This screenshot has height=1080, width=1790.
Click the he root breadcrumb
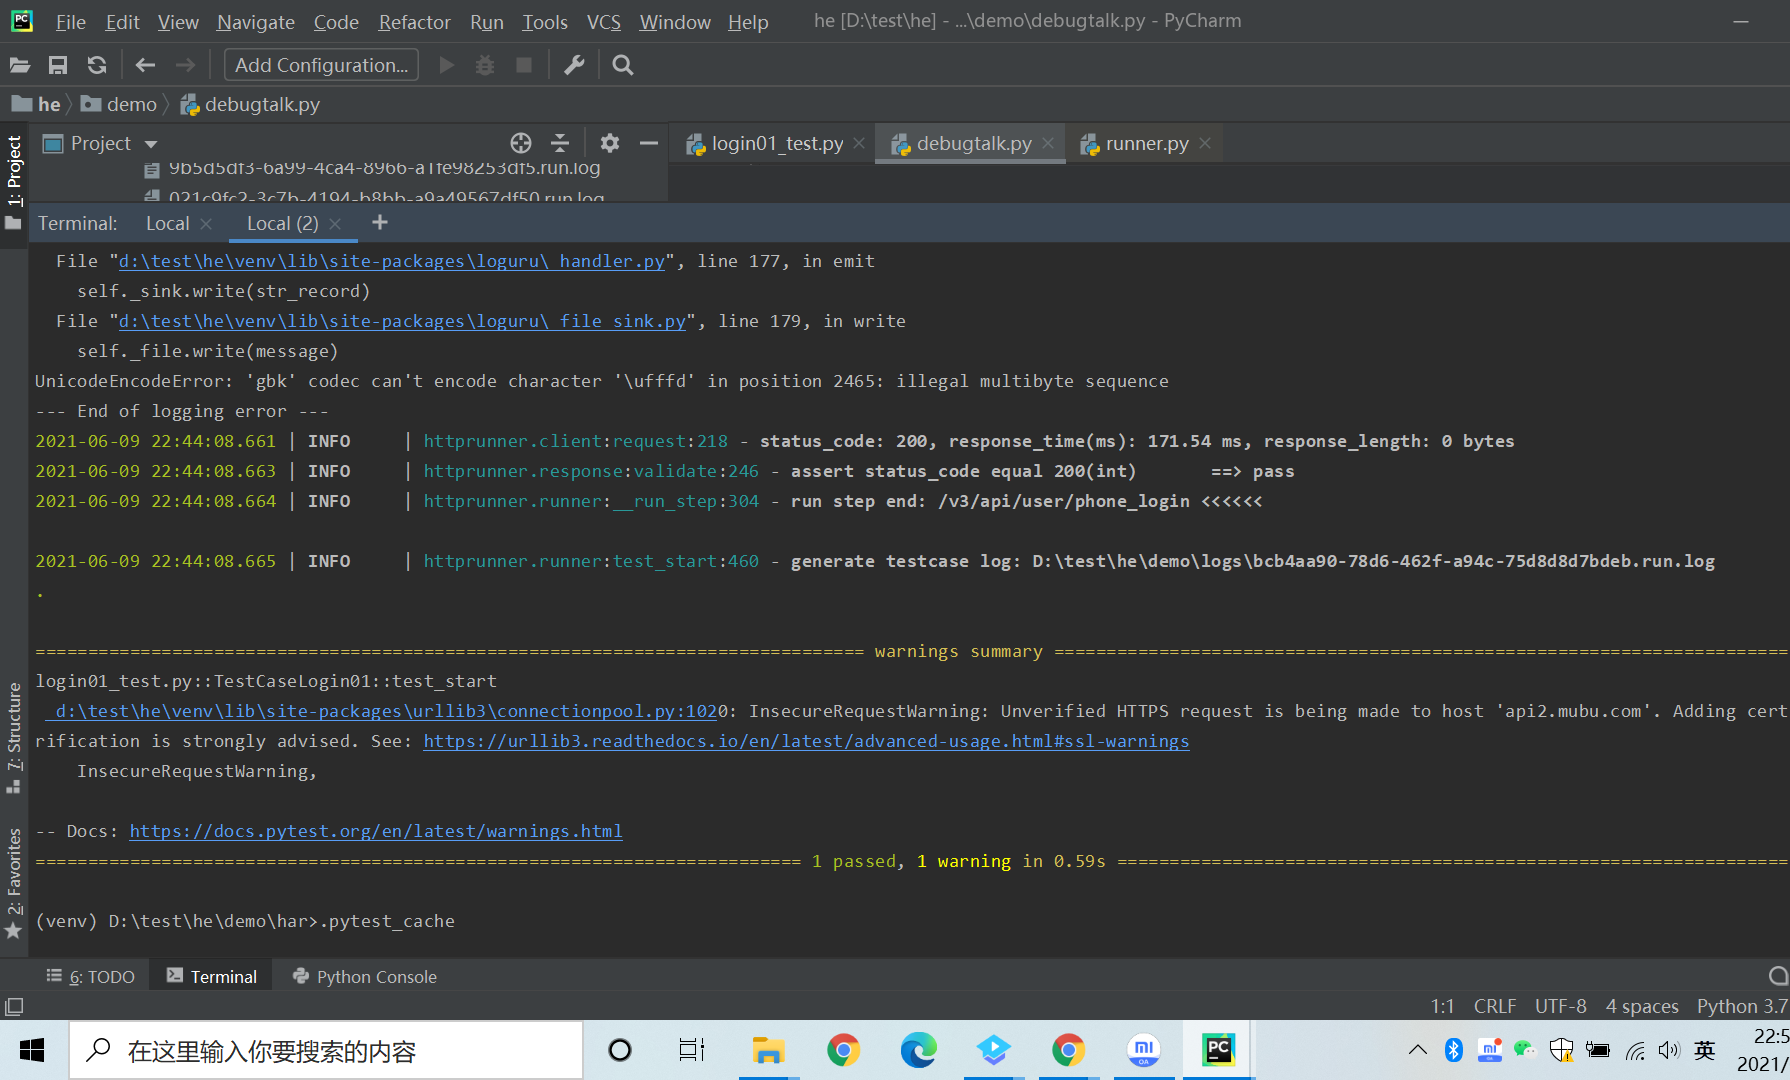point(37,104)
